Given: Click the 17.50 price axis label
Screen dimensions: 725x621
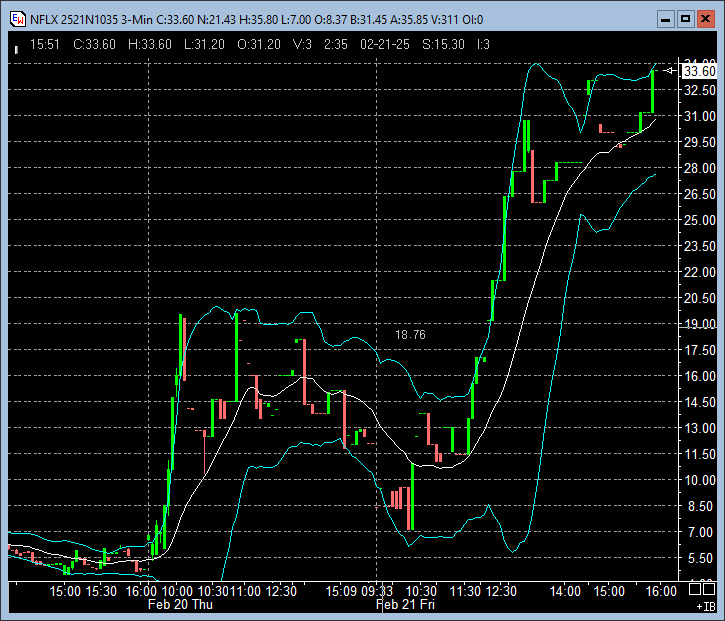Looking at the screenshot, I should [700, 350].
